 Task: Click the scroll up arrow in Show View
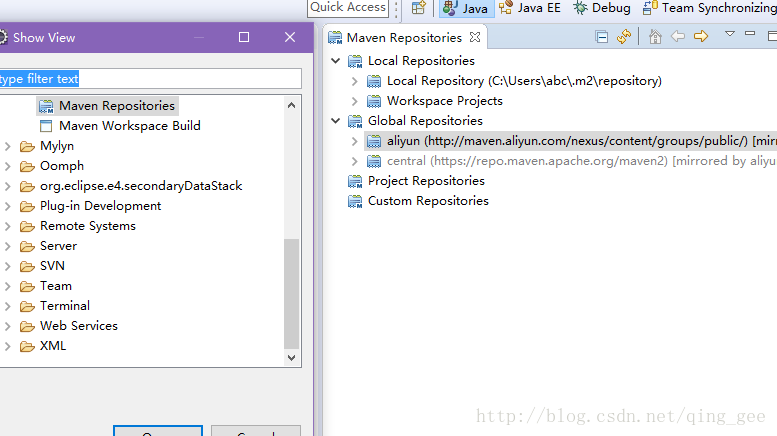(x=291, y=105)
